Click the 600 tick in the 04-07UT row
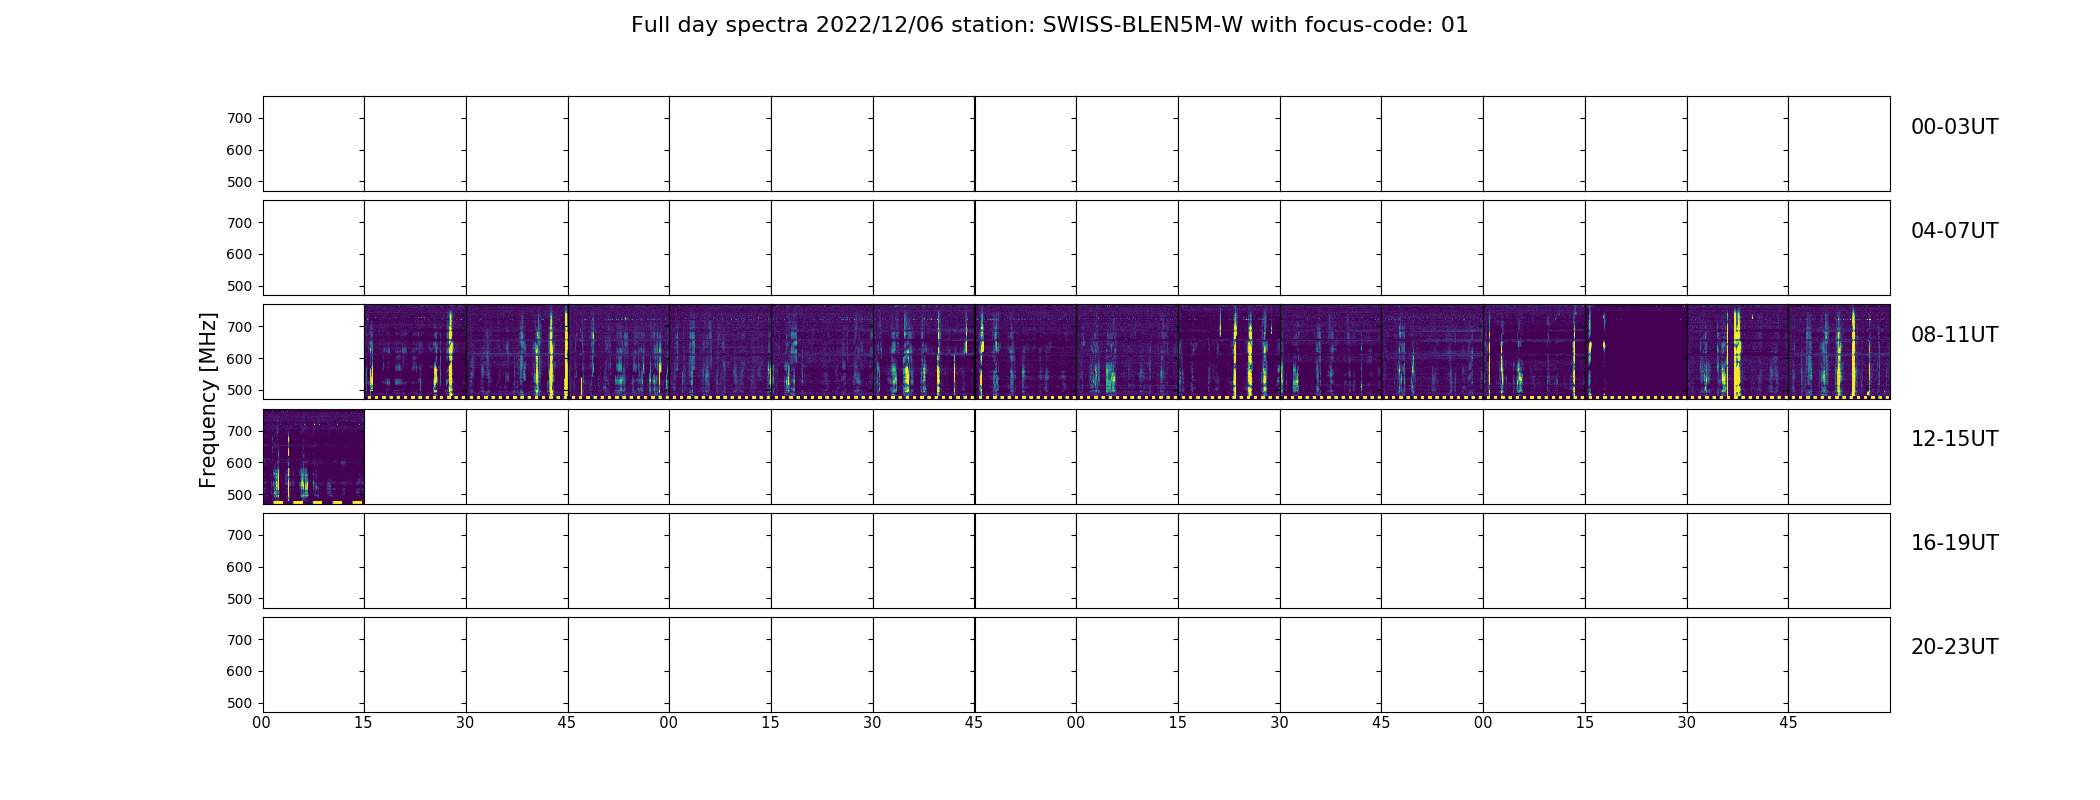 240,254
